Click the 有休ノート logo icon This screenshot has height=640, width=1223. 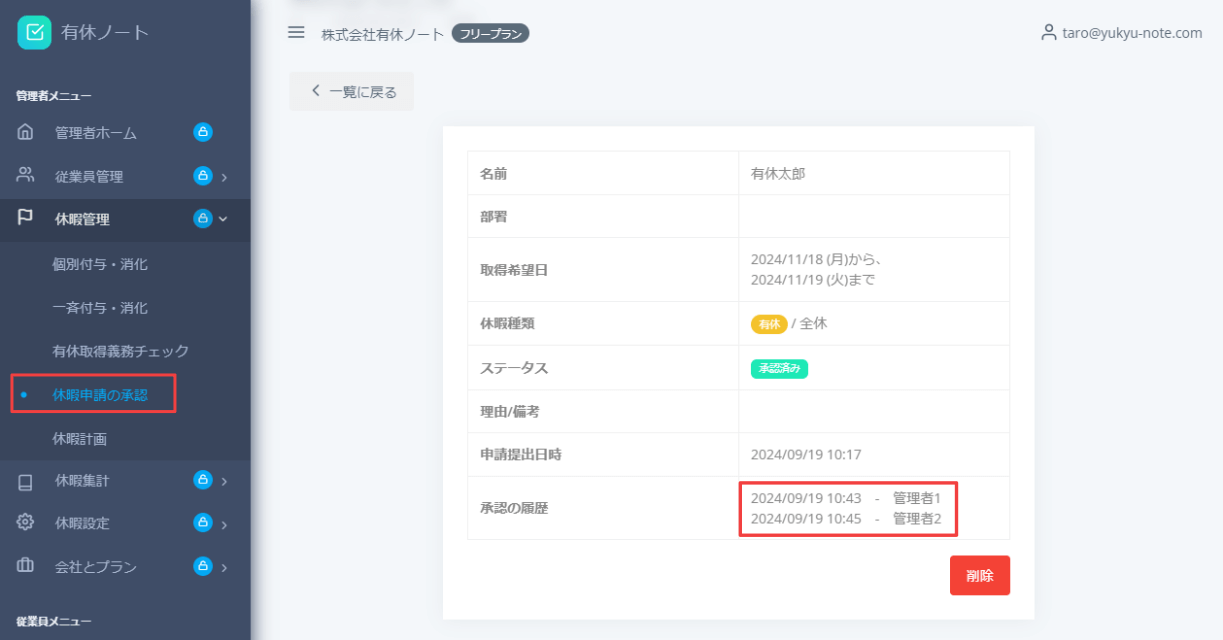pos(34,32)
